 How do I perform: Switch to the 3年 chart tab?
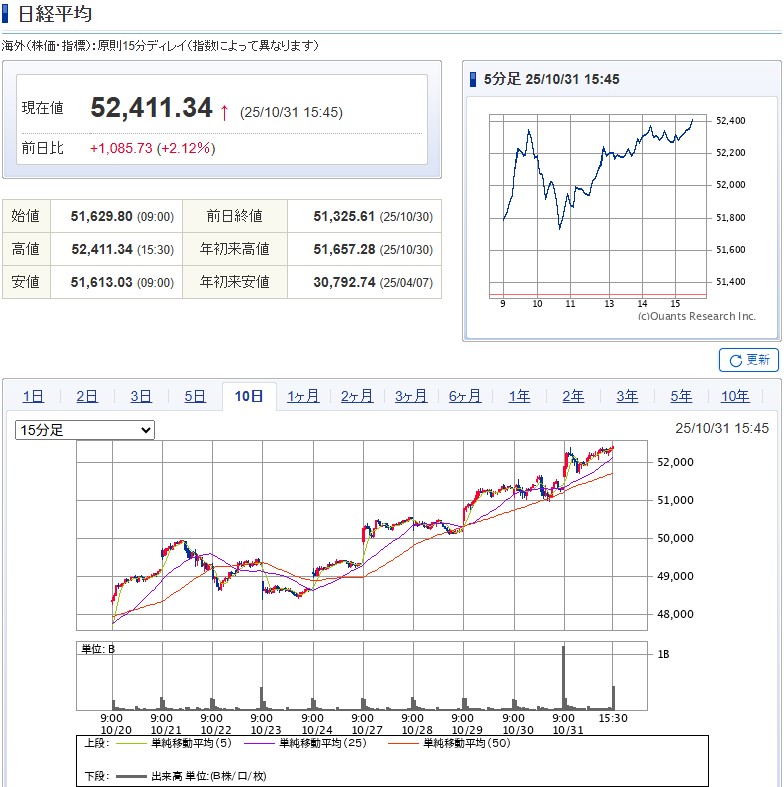pos(627,396)
